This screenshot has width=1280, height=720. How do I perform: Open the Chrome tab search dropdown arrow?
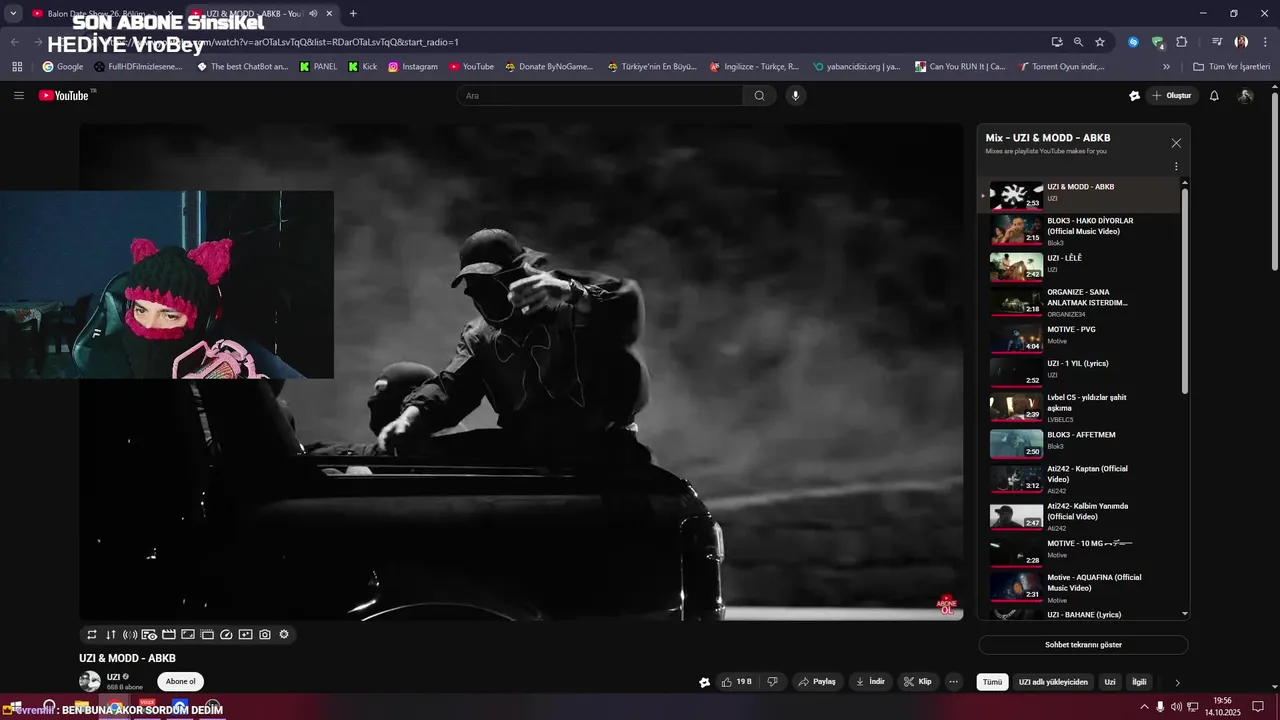click(x=13, y=13)
